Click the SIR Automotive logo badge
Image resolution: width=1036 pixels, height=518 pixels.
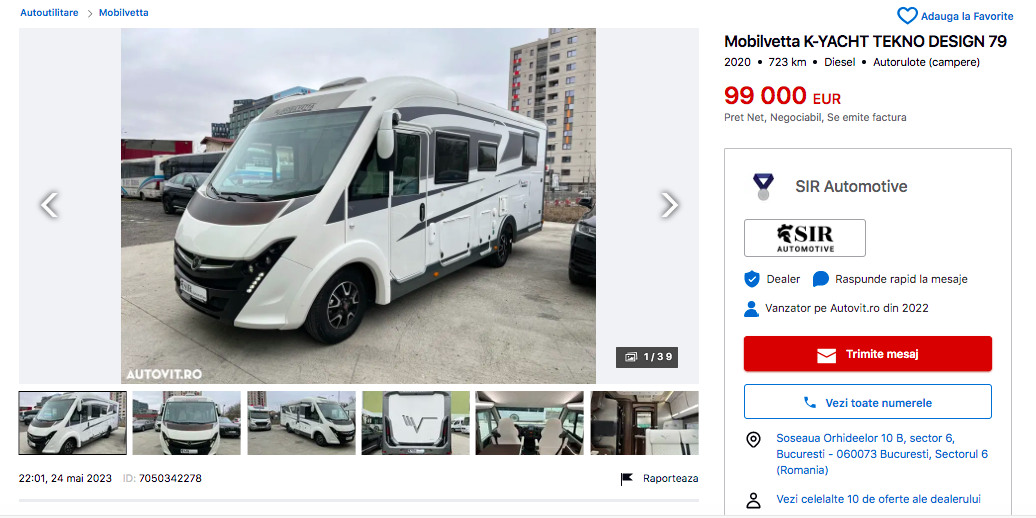pyautogui.click(x=804, y=238)
